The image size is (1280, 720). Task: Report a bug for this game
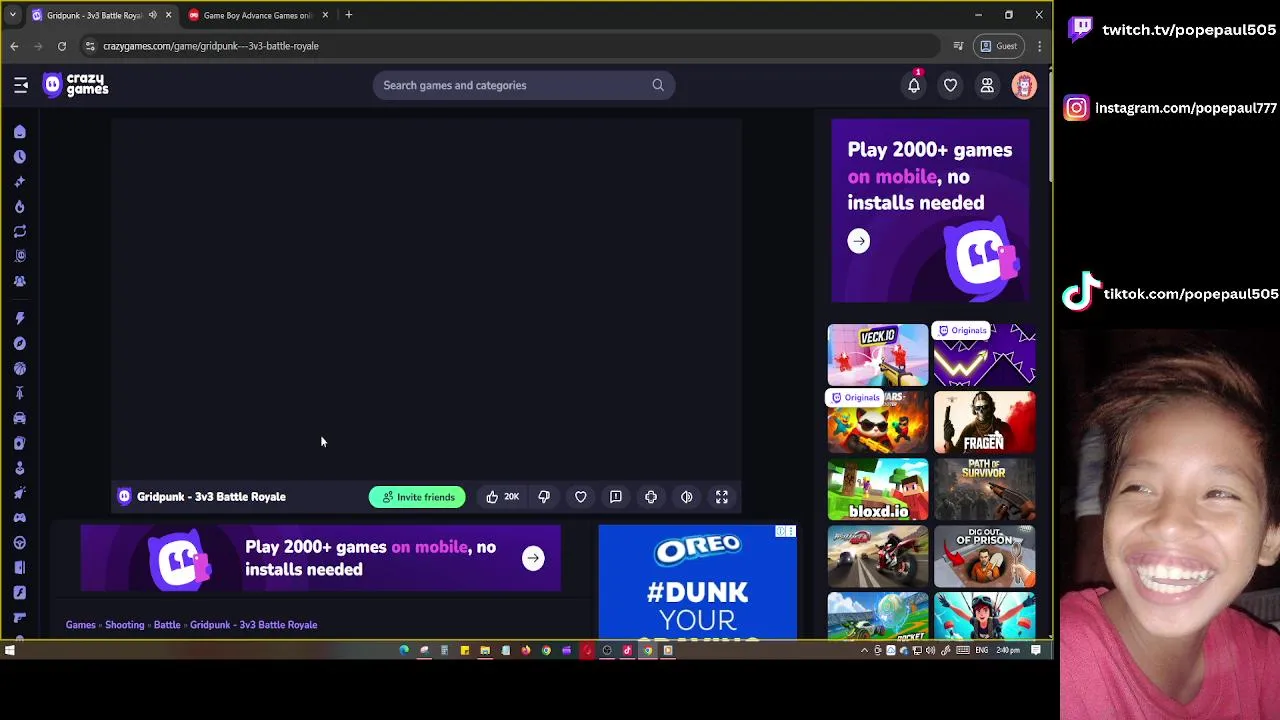tap(616, 497)
